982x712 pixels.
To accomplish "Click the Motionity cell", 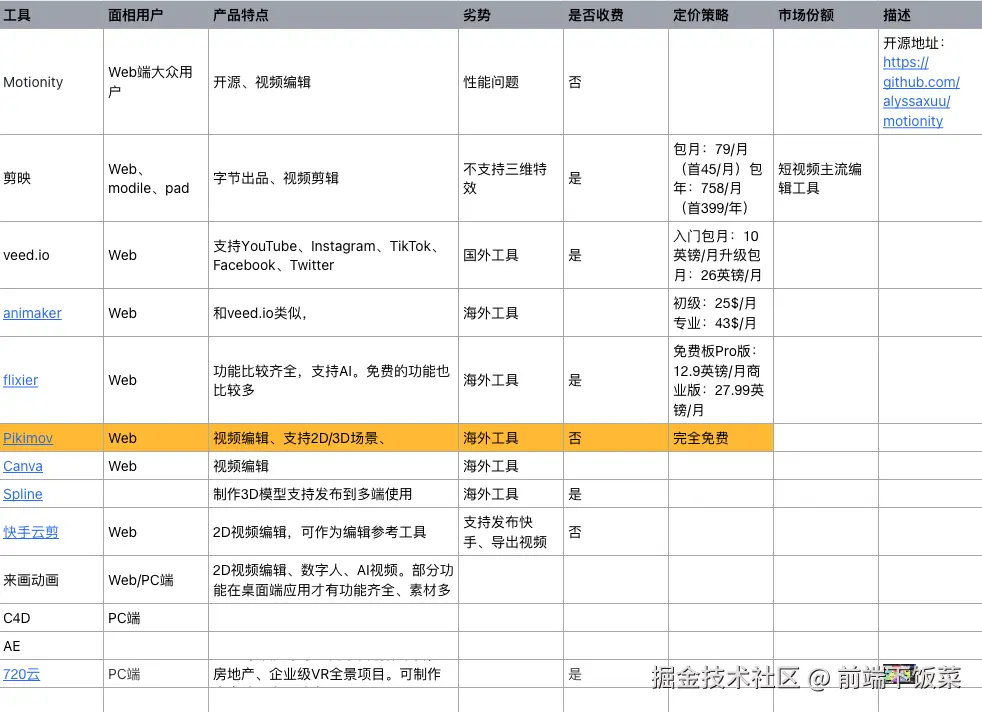I will click(51, 82).
